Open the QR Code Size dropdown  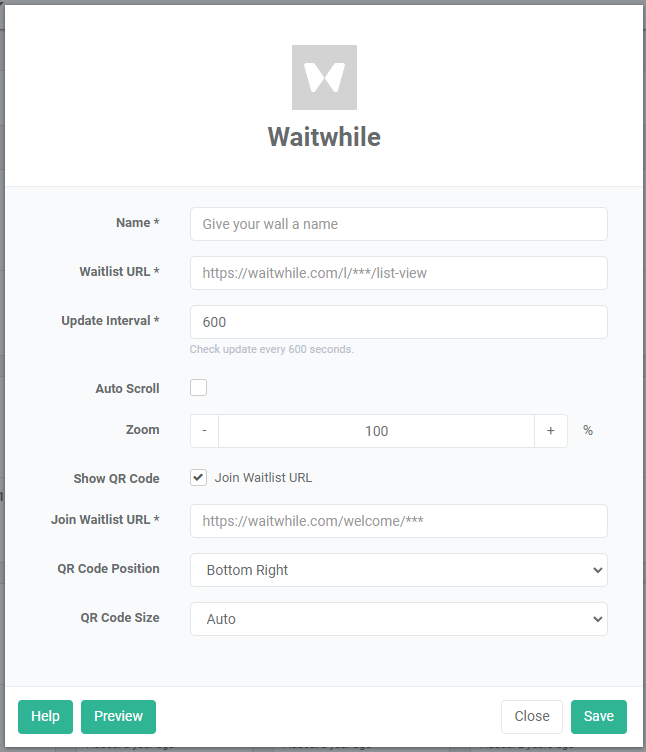pos(399,619)
